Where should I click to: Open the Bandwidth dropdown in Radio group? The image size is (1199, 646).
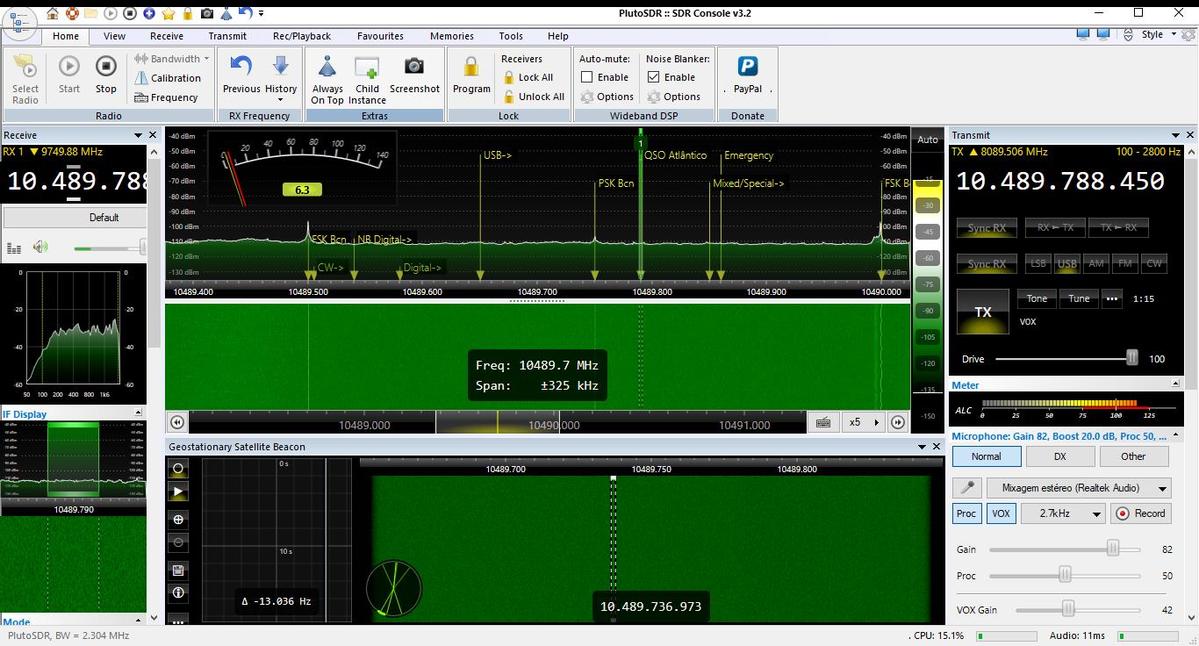pos(173,59)
